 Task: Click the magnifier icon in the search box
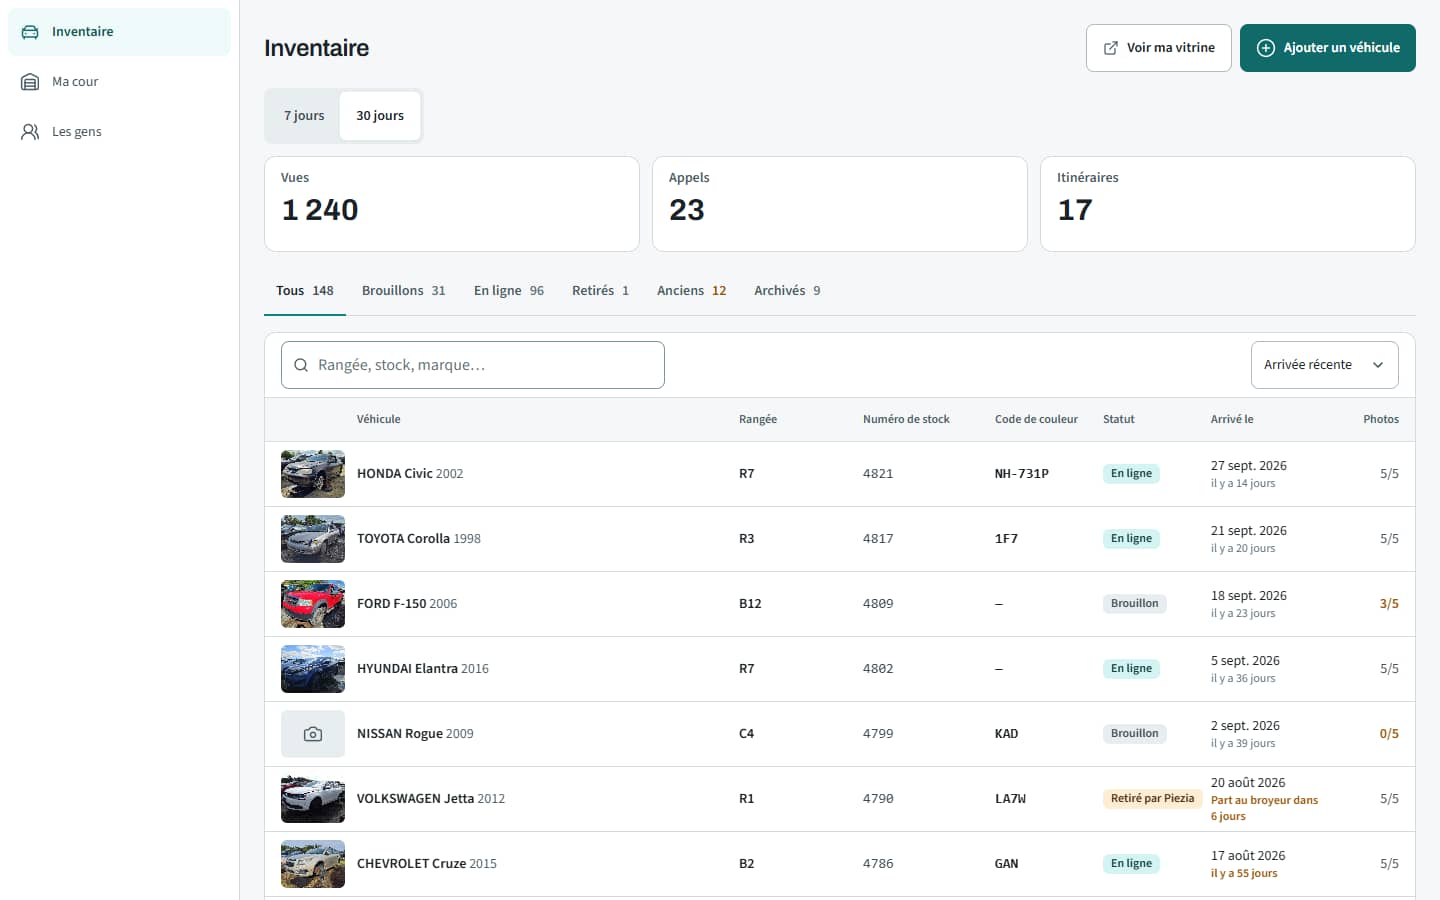(x=301, y=365)
